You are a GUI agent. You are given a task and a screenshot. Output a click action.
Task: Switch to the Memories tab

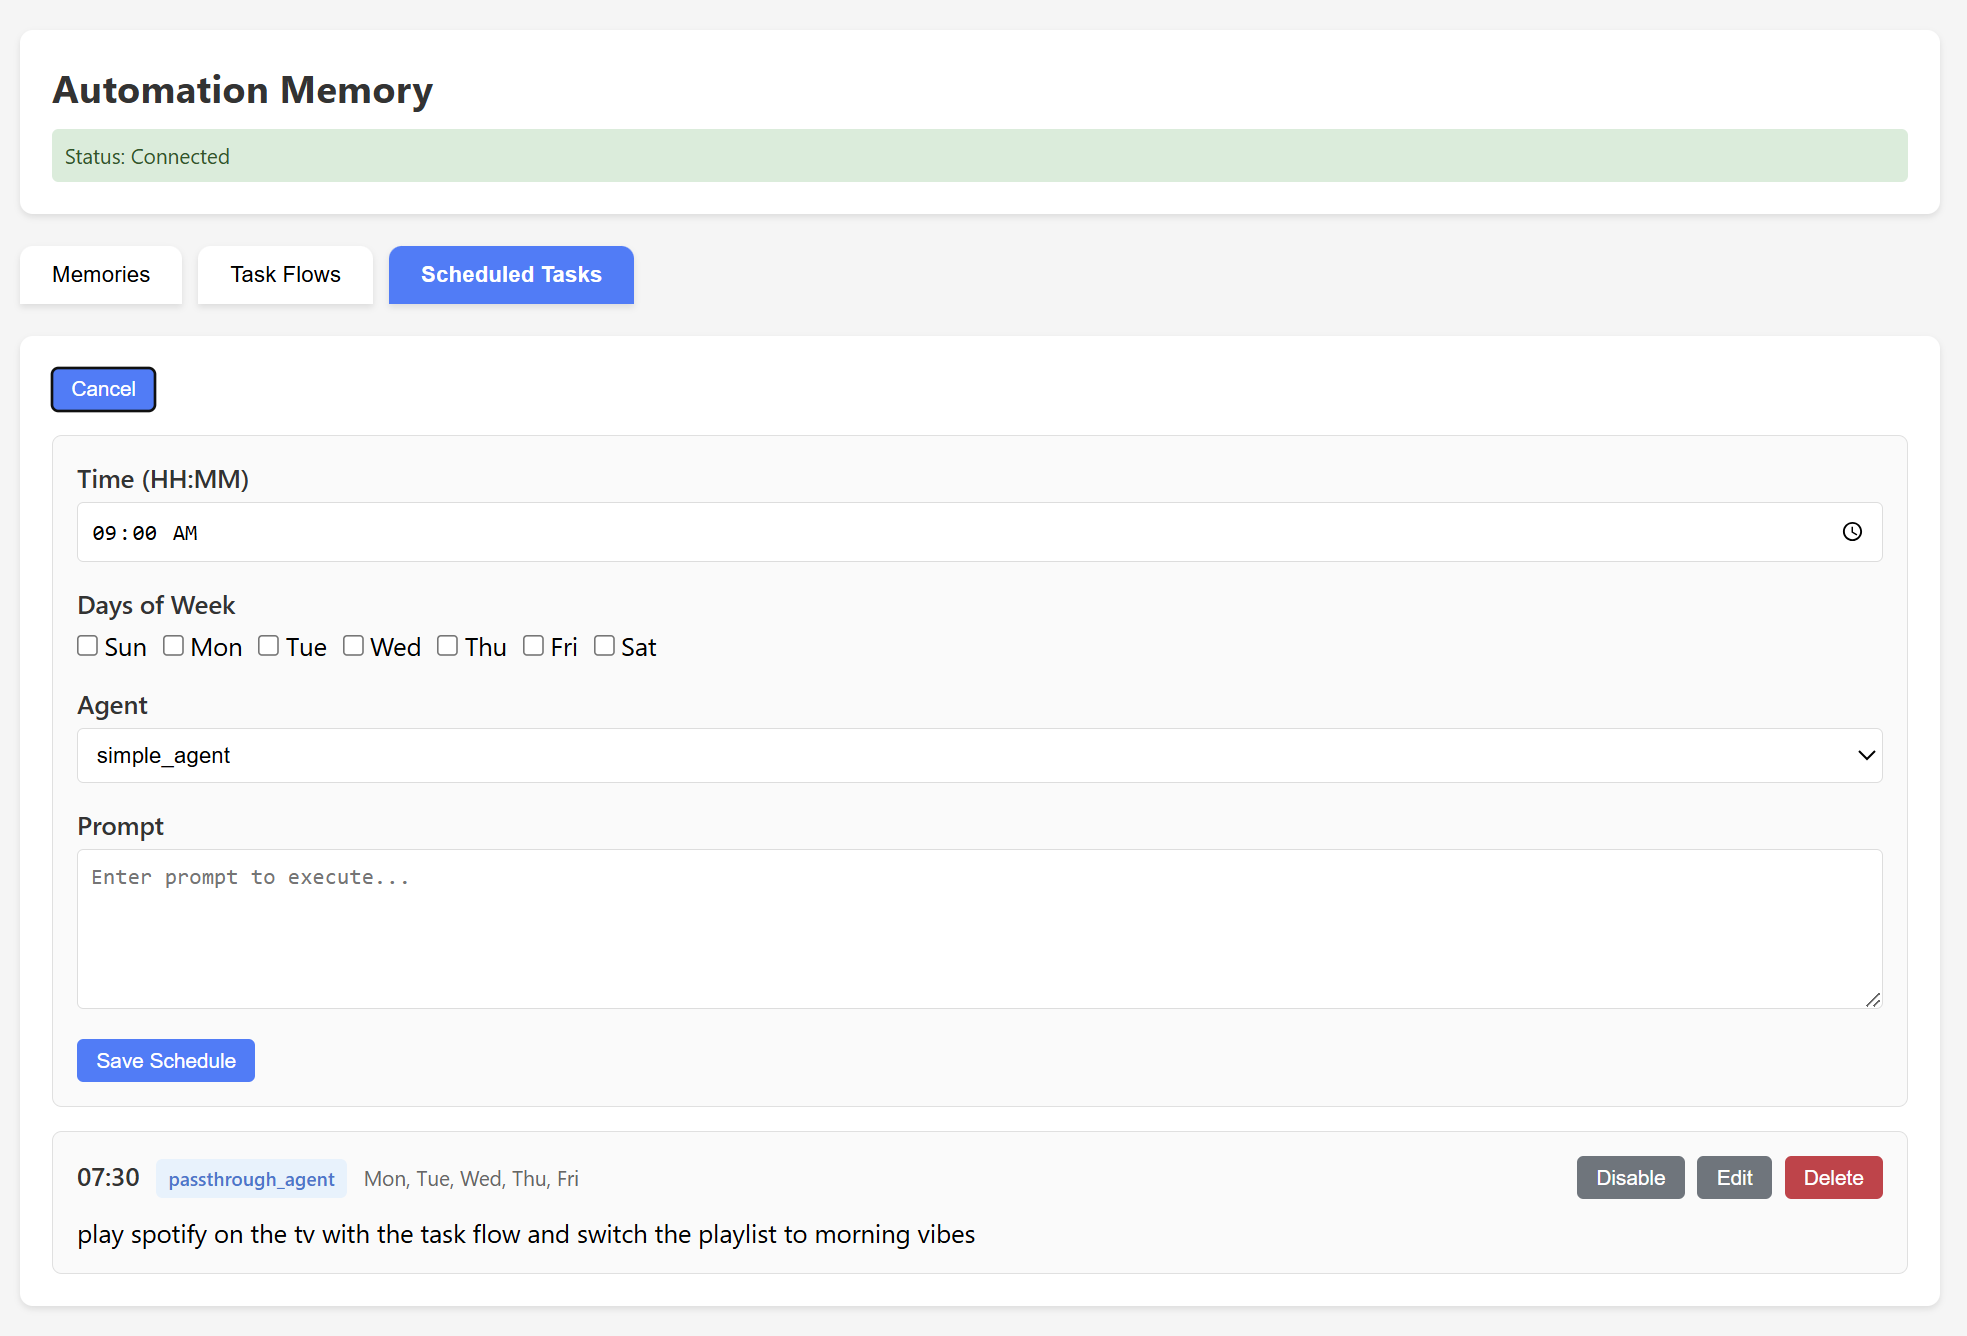tap(101, 275)
